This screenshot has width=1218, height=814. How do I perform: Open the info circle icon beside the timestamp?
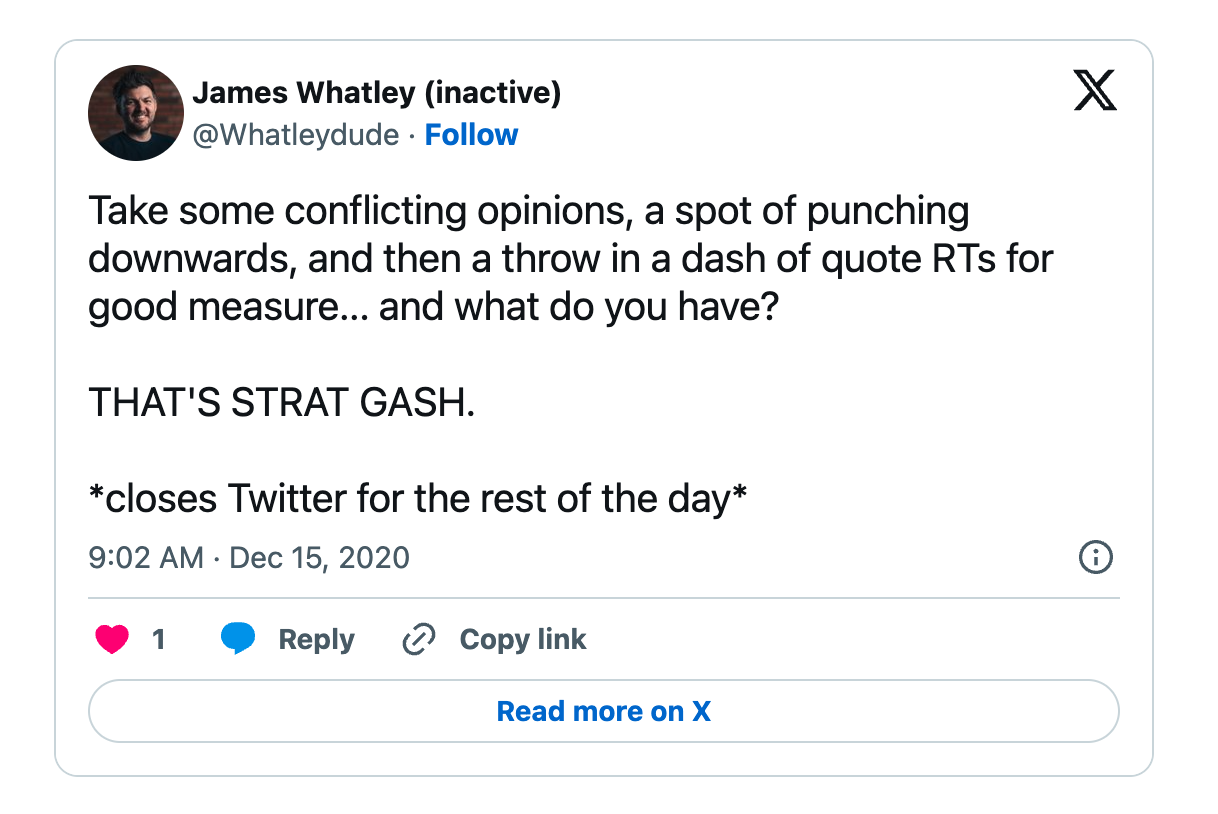(1096, 557)
